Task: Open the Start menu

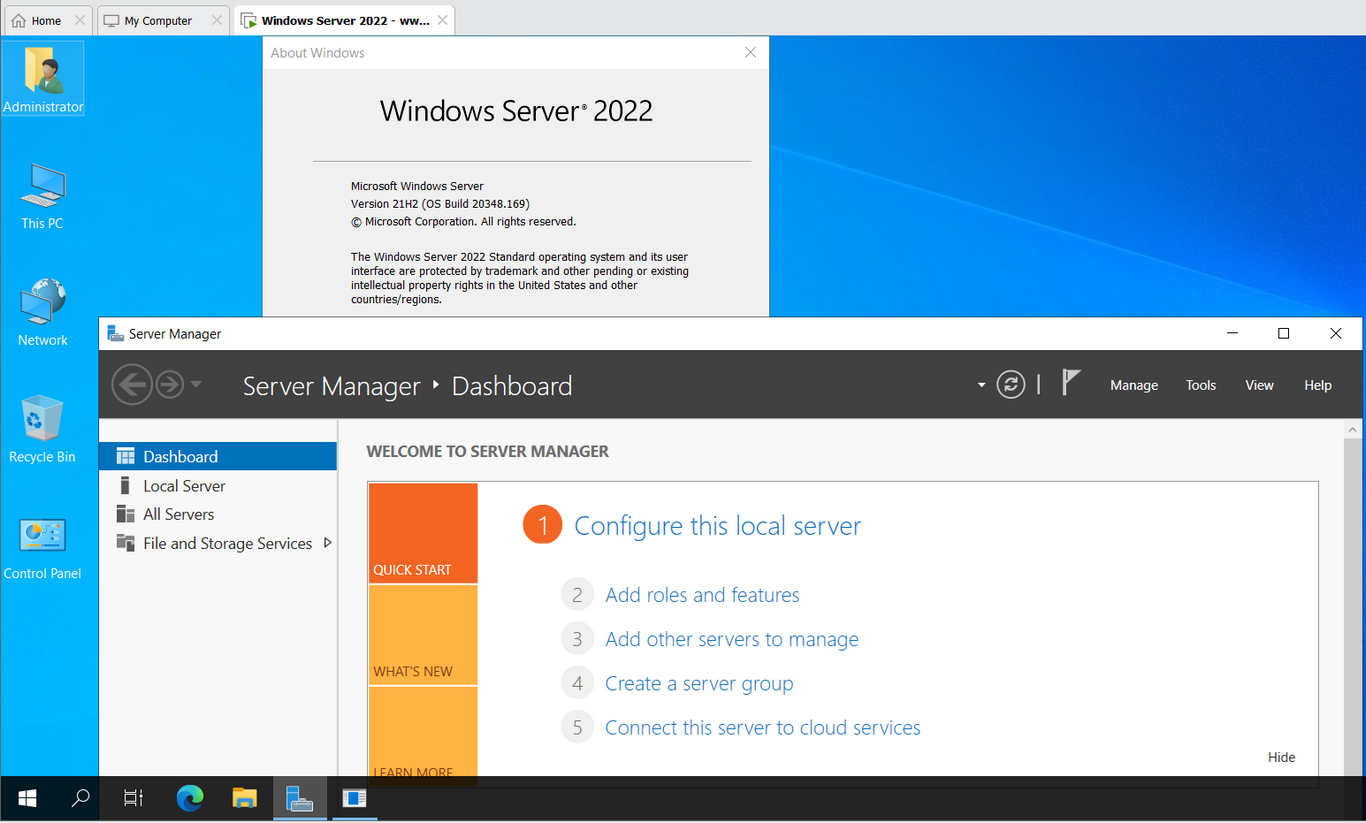Action: (x=27, y=798)
